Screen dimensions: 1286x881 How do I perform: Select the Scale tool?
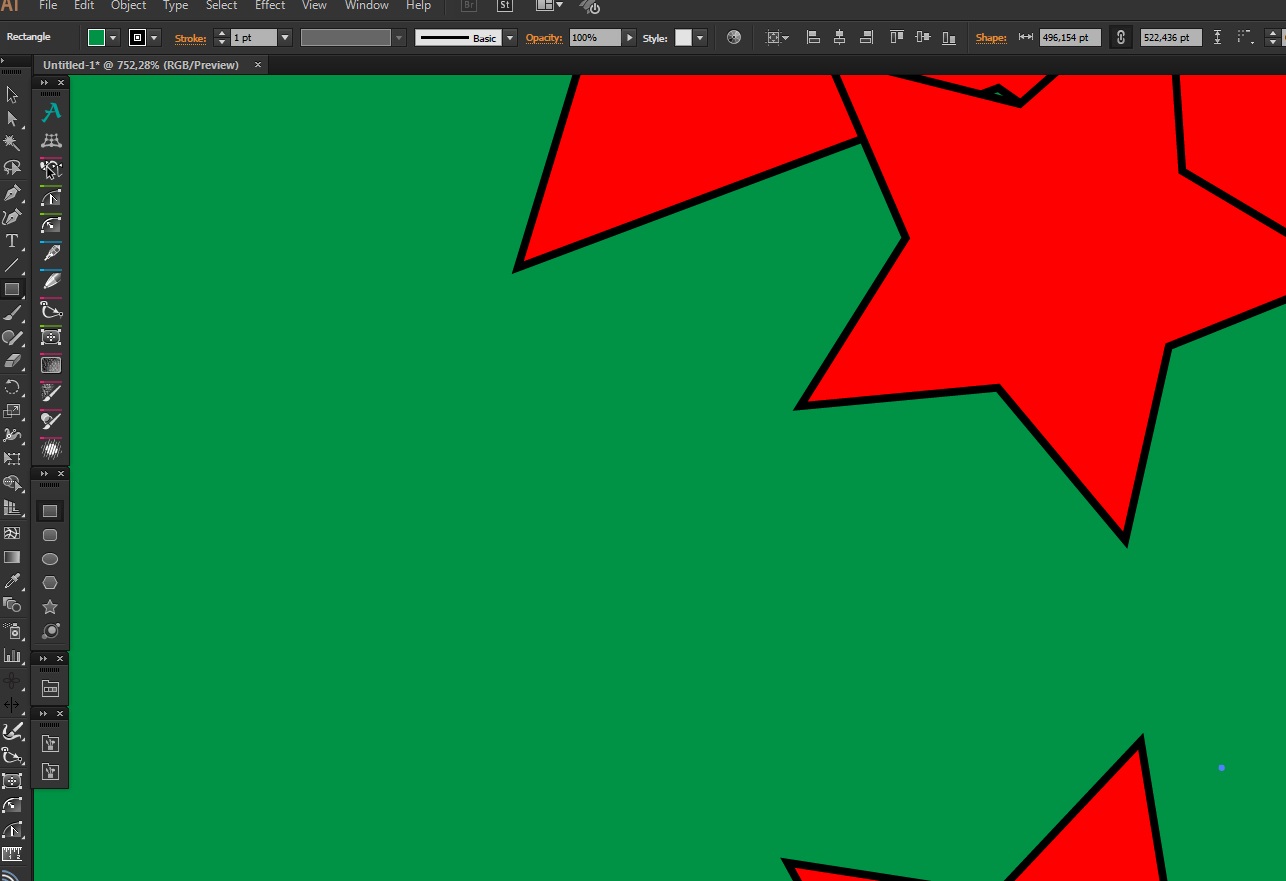point(12,411)
